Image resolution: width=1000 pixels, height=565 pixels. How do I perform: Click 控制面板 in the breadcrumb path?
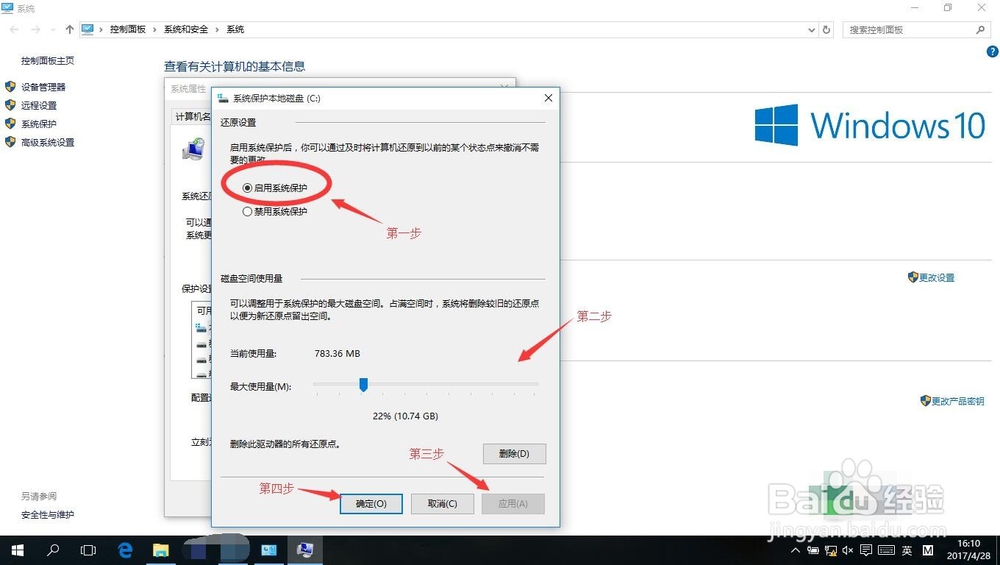(128, 29)
